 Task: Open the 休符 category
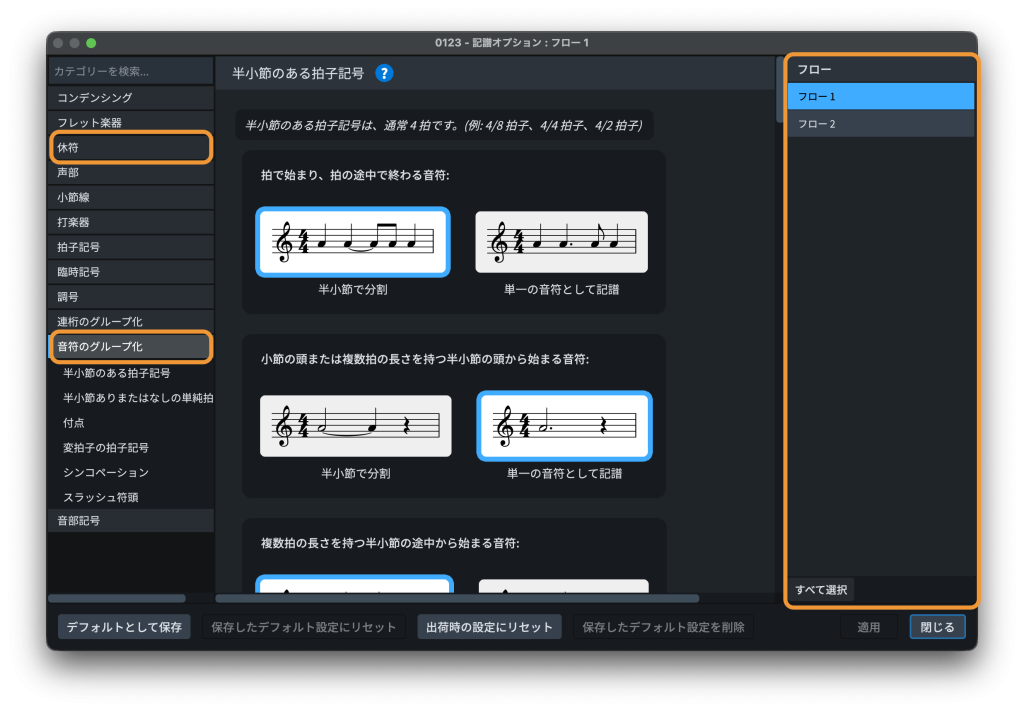pos(131,148)
